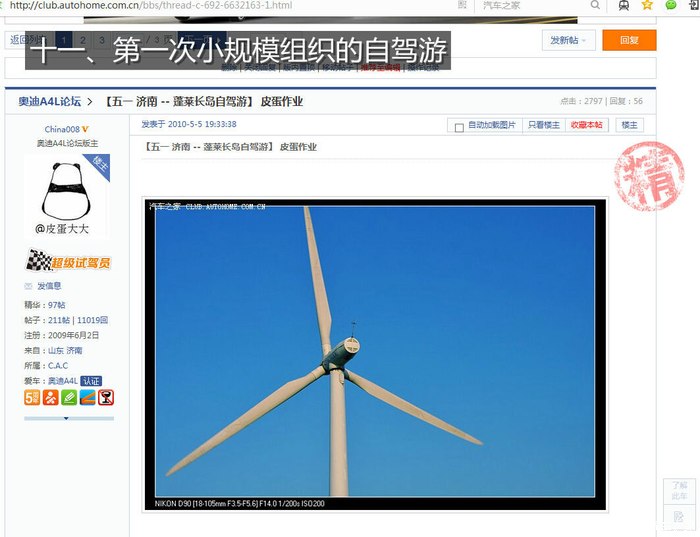Click the browser address bar URL
The height and width of the screenshot is (537, 700).
click(x=150, y=6)
